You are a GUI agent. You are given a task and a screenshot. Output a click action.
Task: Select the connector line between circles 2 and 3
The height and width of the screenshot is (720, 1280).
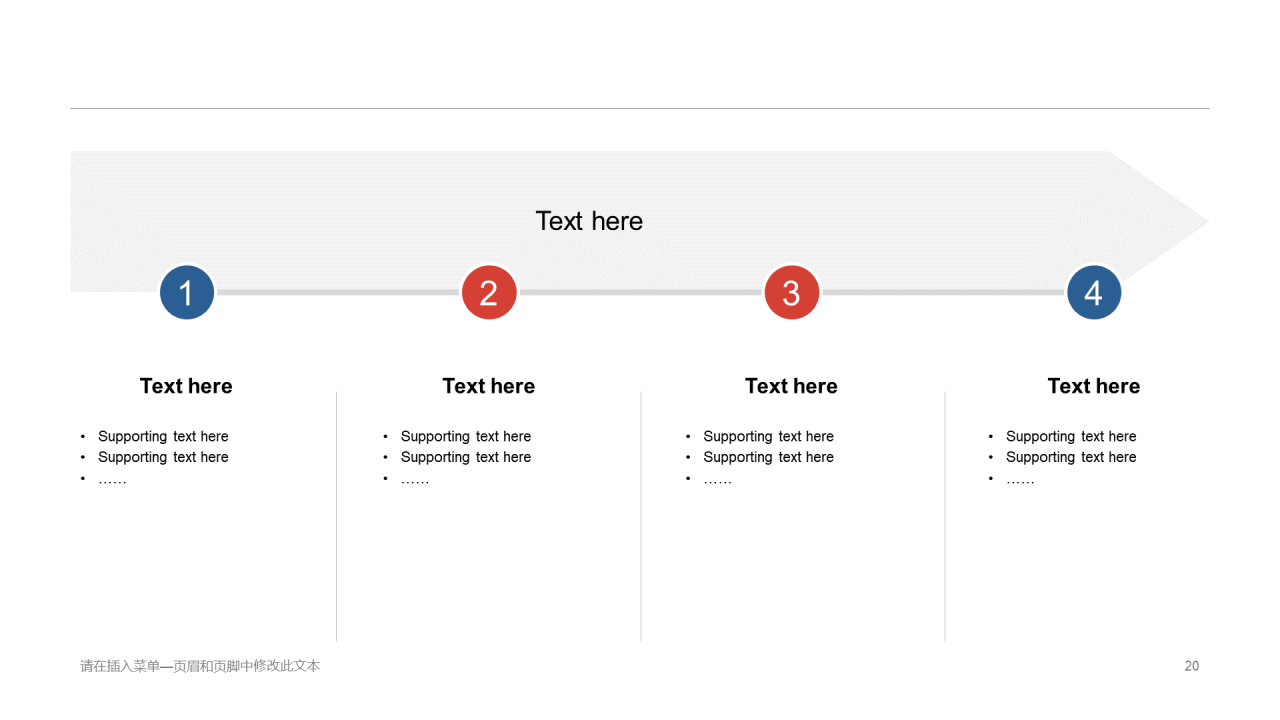coord(640,292)
